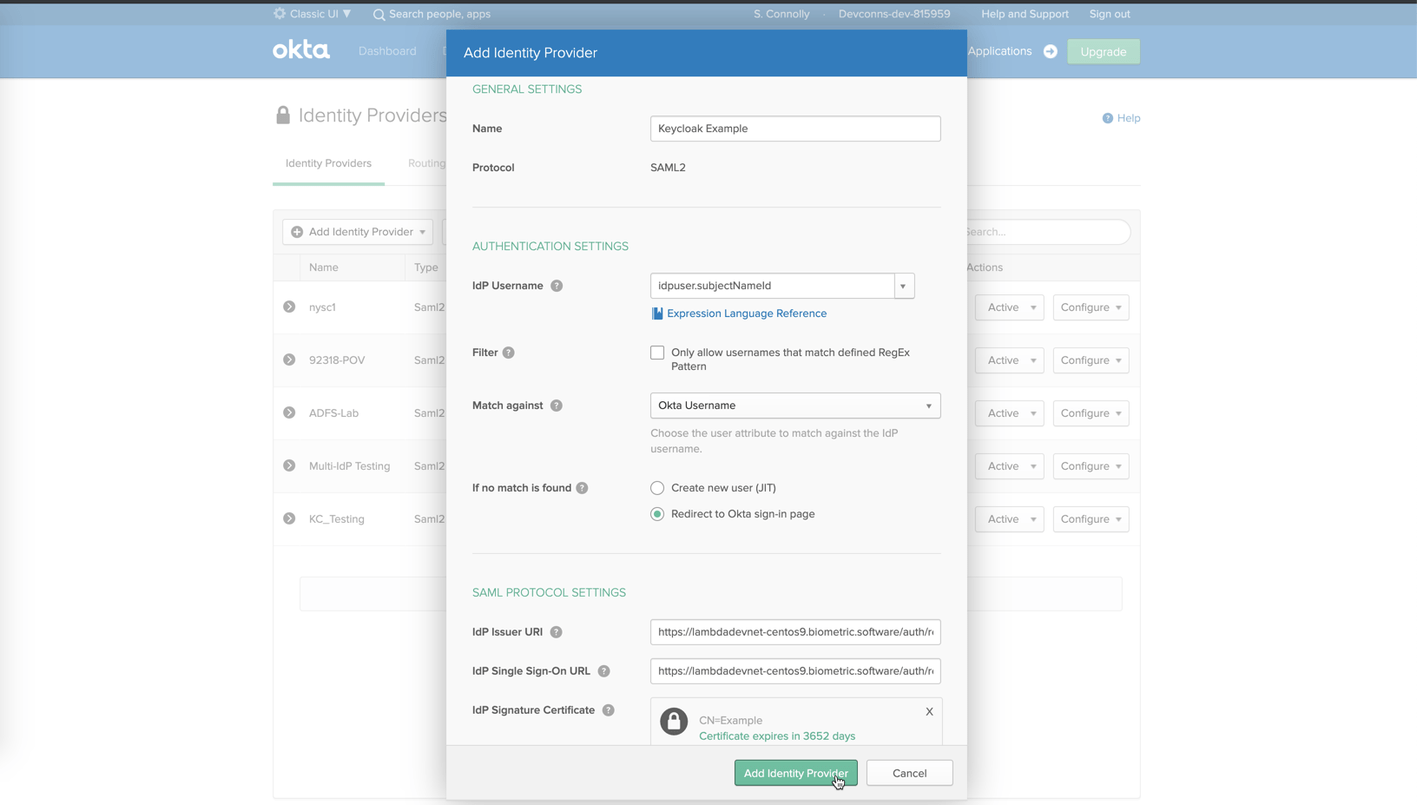1417x805 pixels.
Task: Select Redirect to Okta sign-in page option
Action: pyautogui.click(x=657, y=513)
